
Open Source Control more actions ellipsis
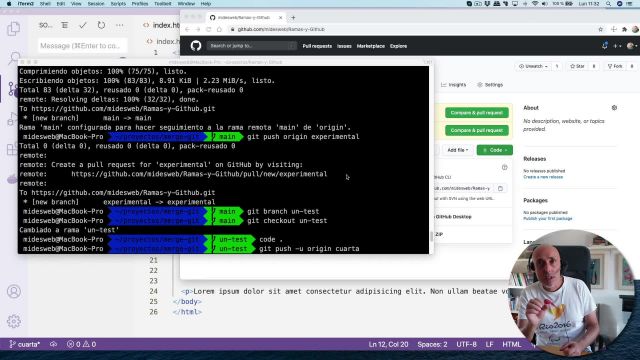pyautogui.click(x=120, y=25)
